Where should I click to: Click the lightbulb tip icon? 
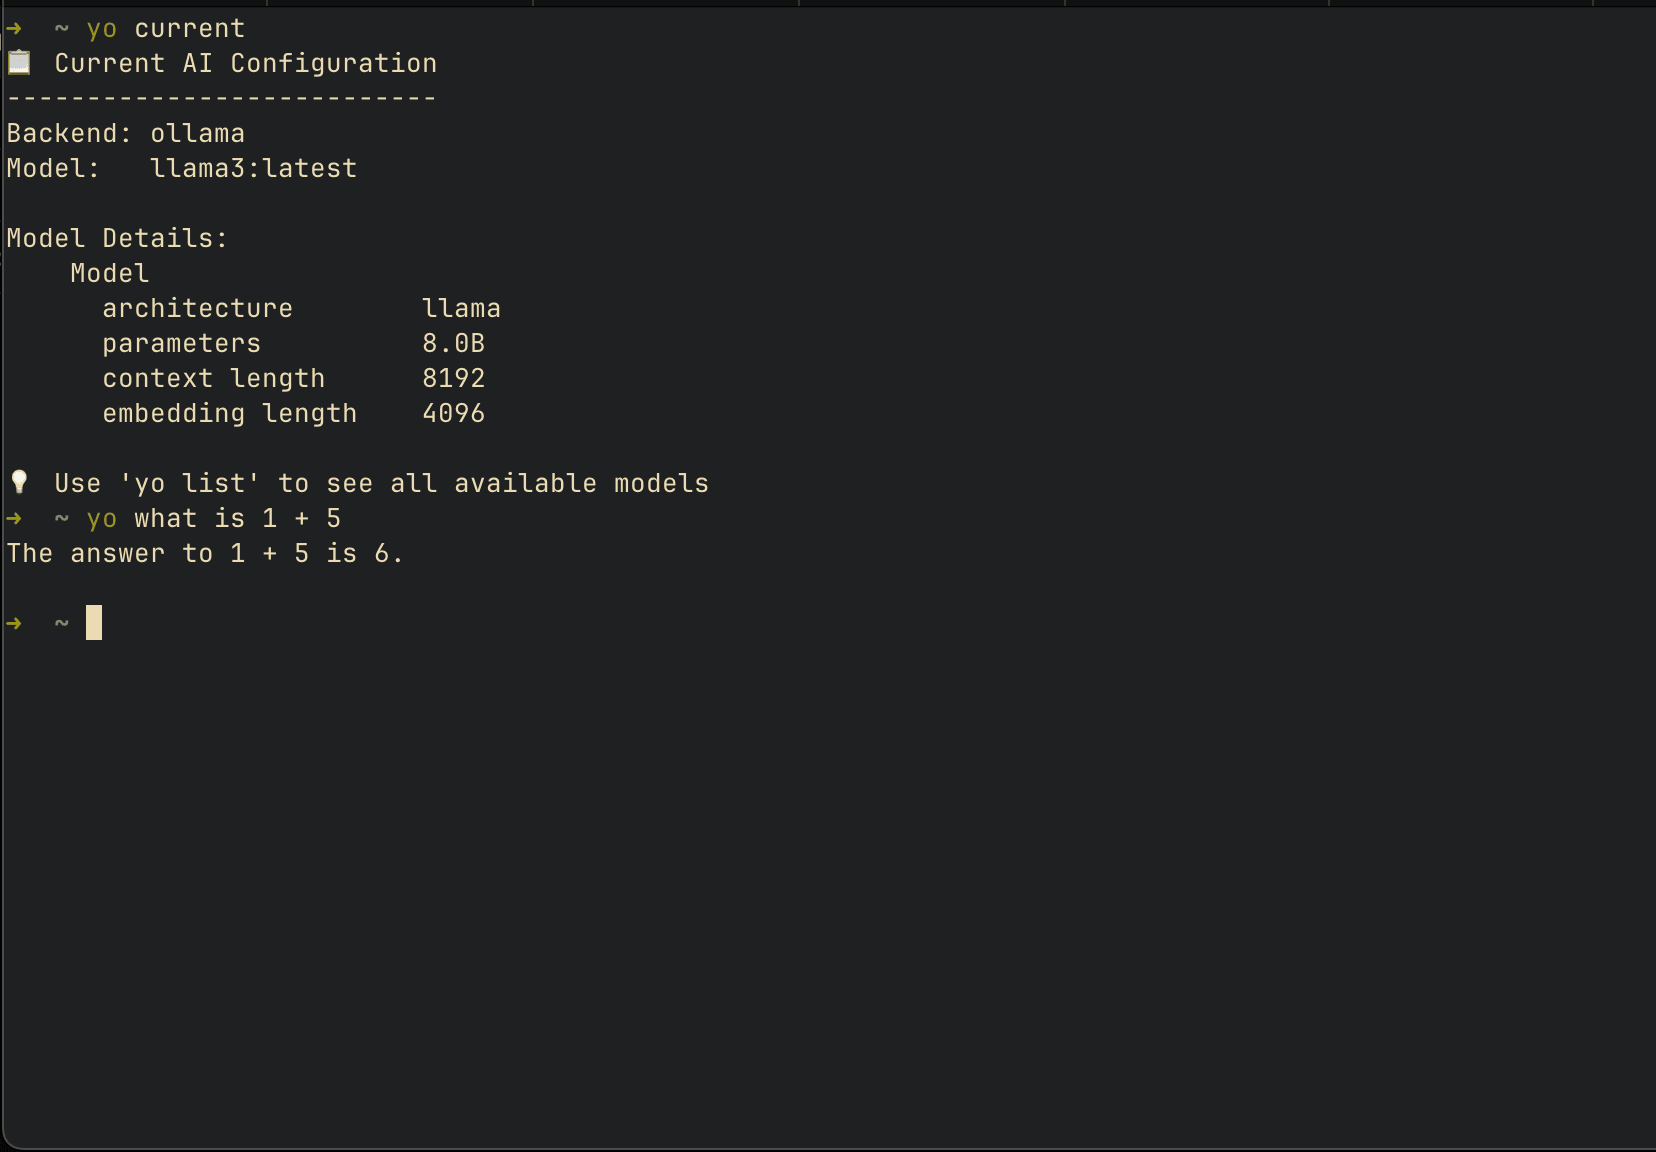pos(19,483)
